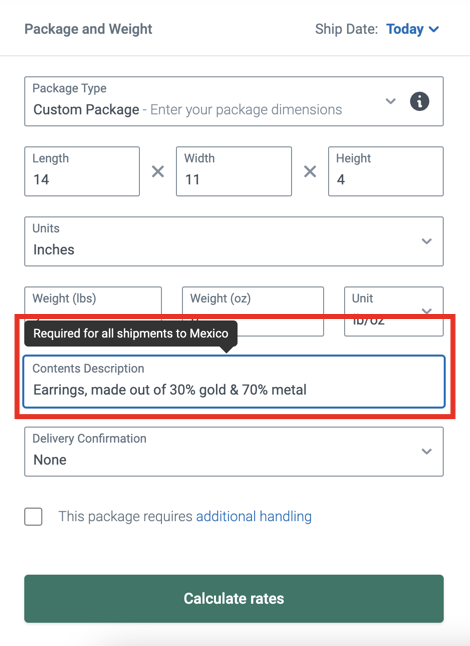Click the Package and Weight heading
Screen dimensions: 470x646
point(88,29)
